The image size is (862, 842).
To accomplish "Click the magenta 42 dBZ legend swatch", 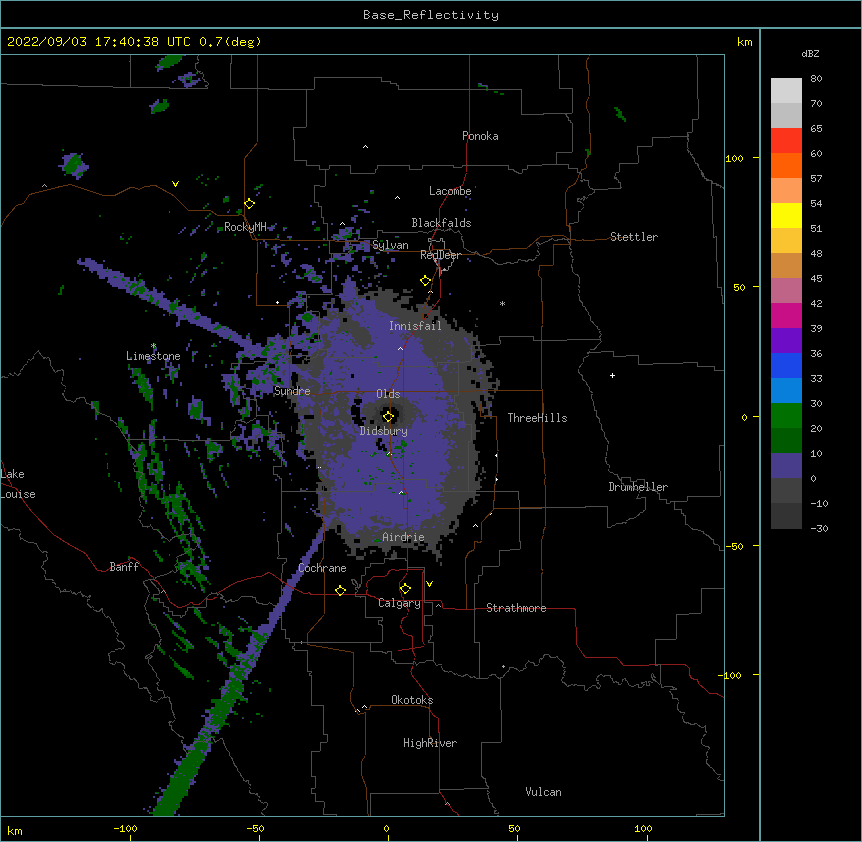I will [786, 315].
